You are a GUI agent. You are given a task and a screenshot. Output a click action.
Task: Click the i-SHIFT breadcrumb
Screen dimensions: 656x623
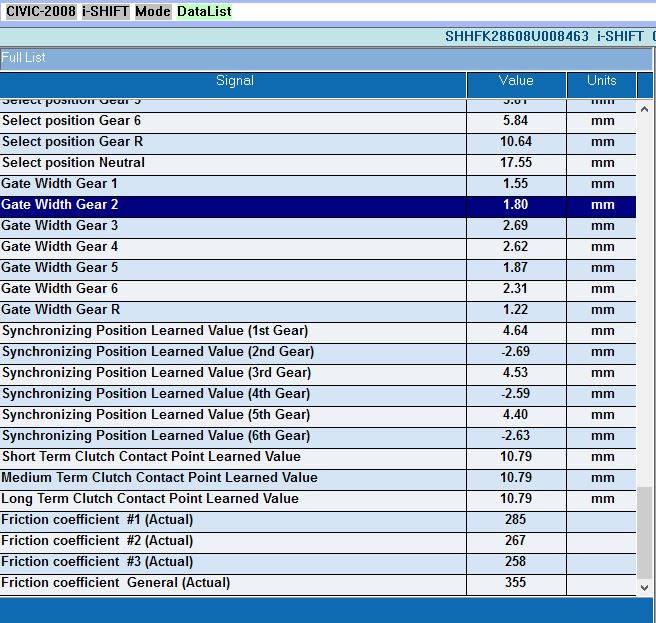(x=105, y=11)
